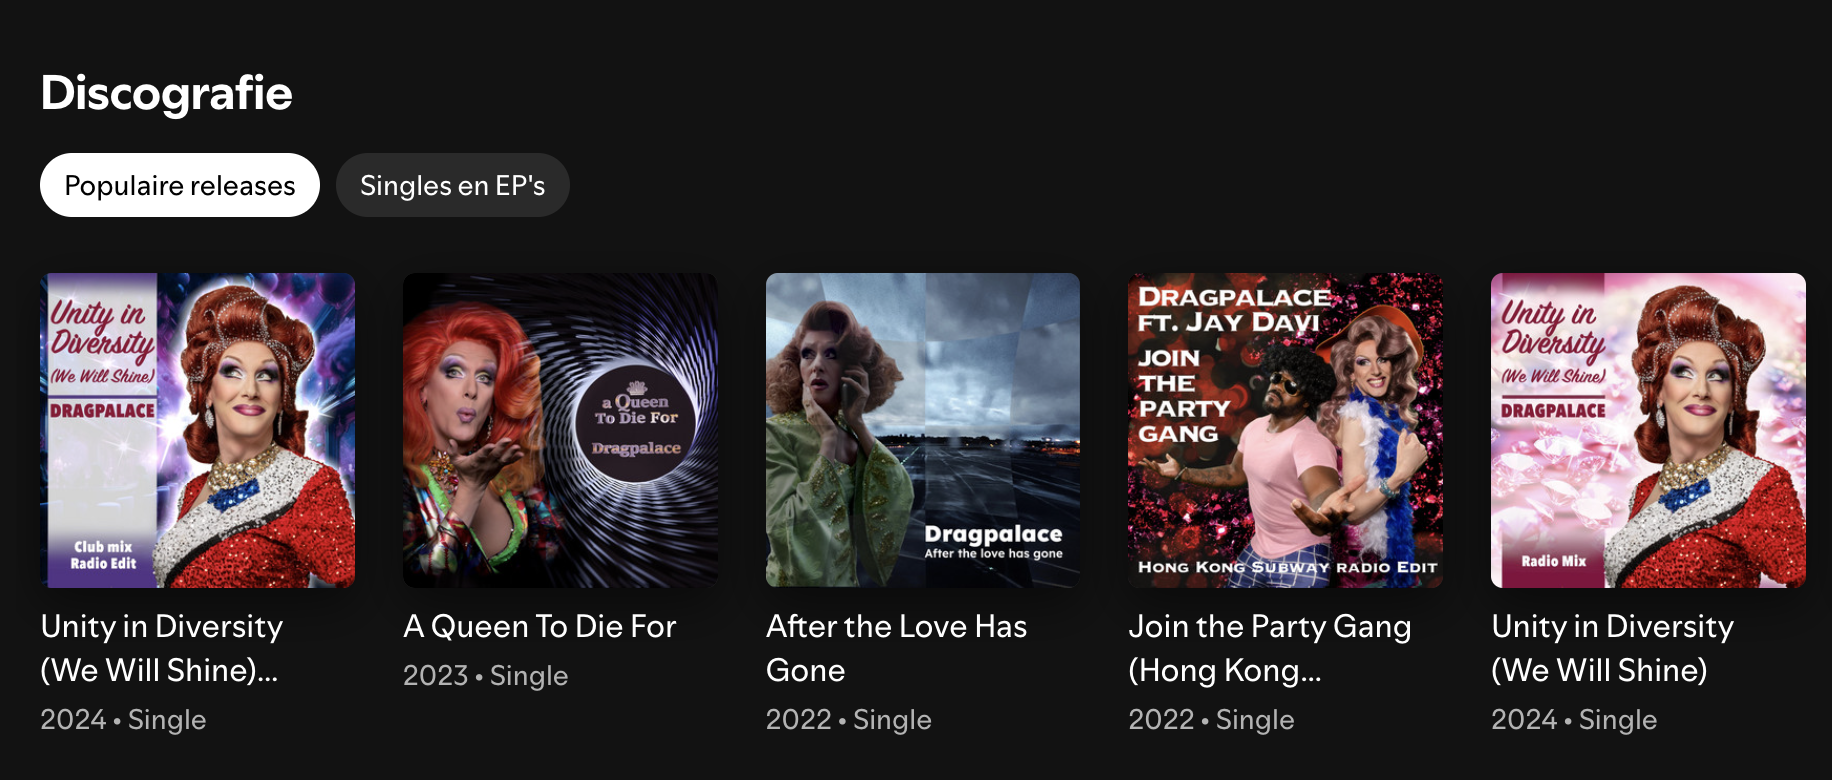Click '2024 • Single' under the last release
Viewport: 1832px width, 780px height.
tap(1574, 720)
